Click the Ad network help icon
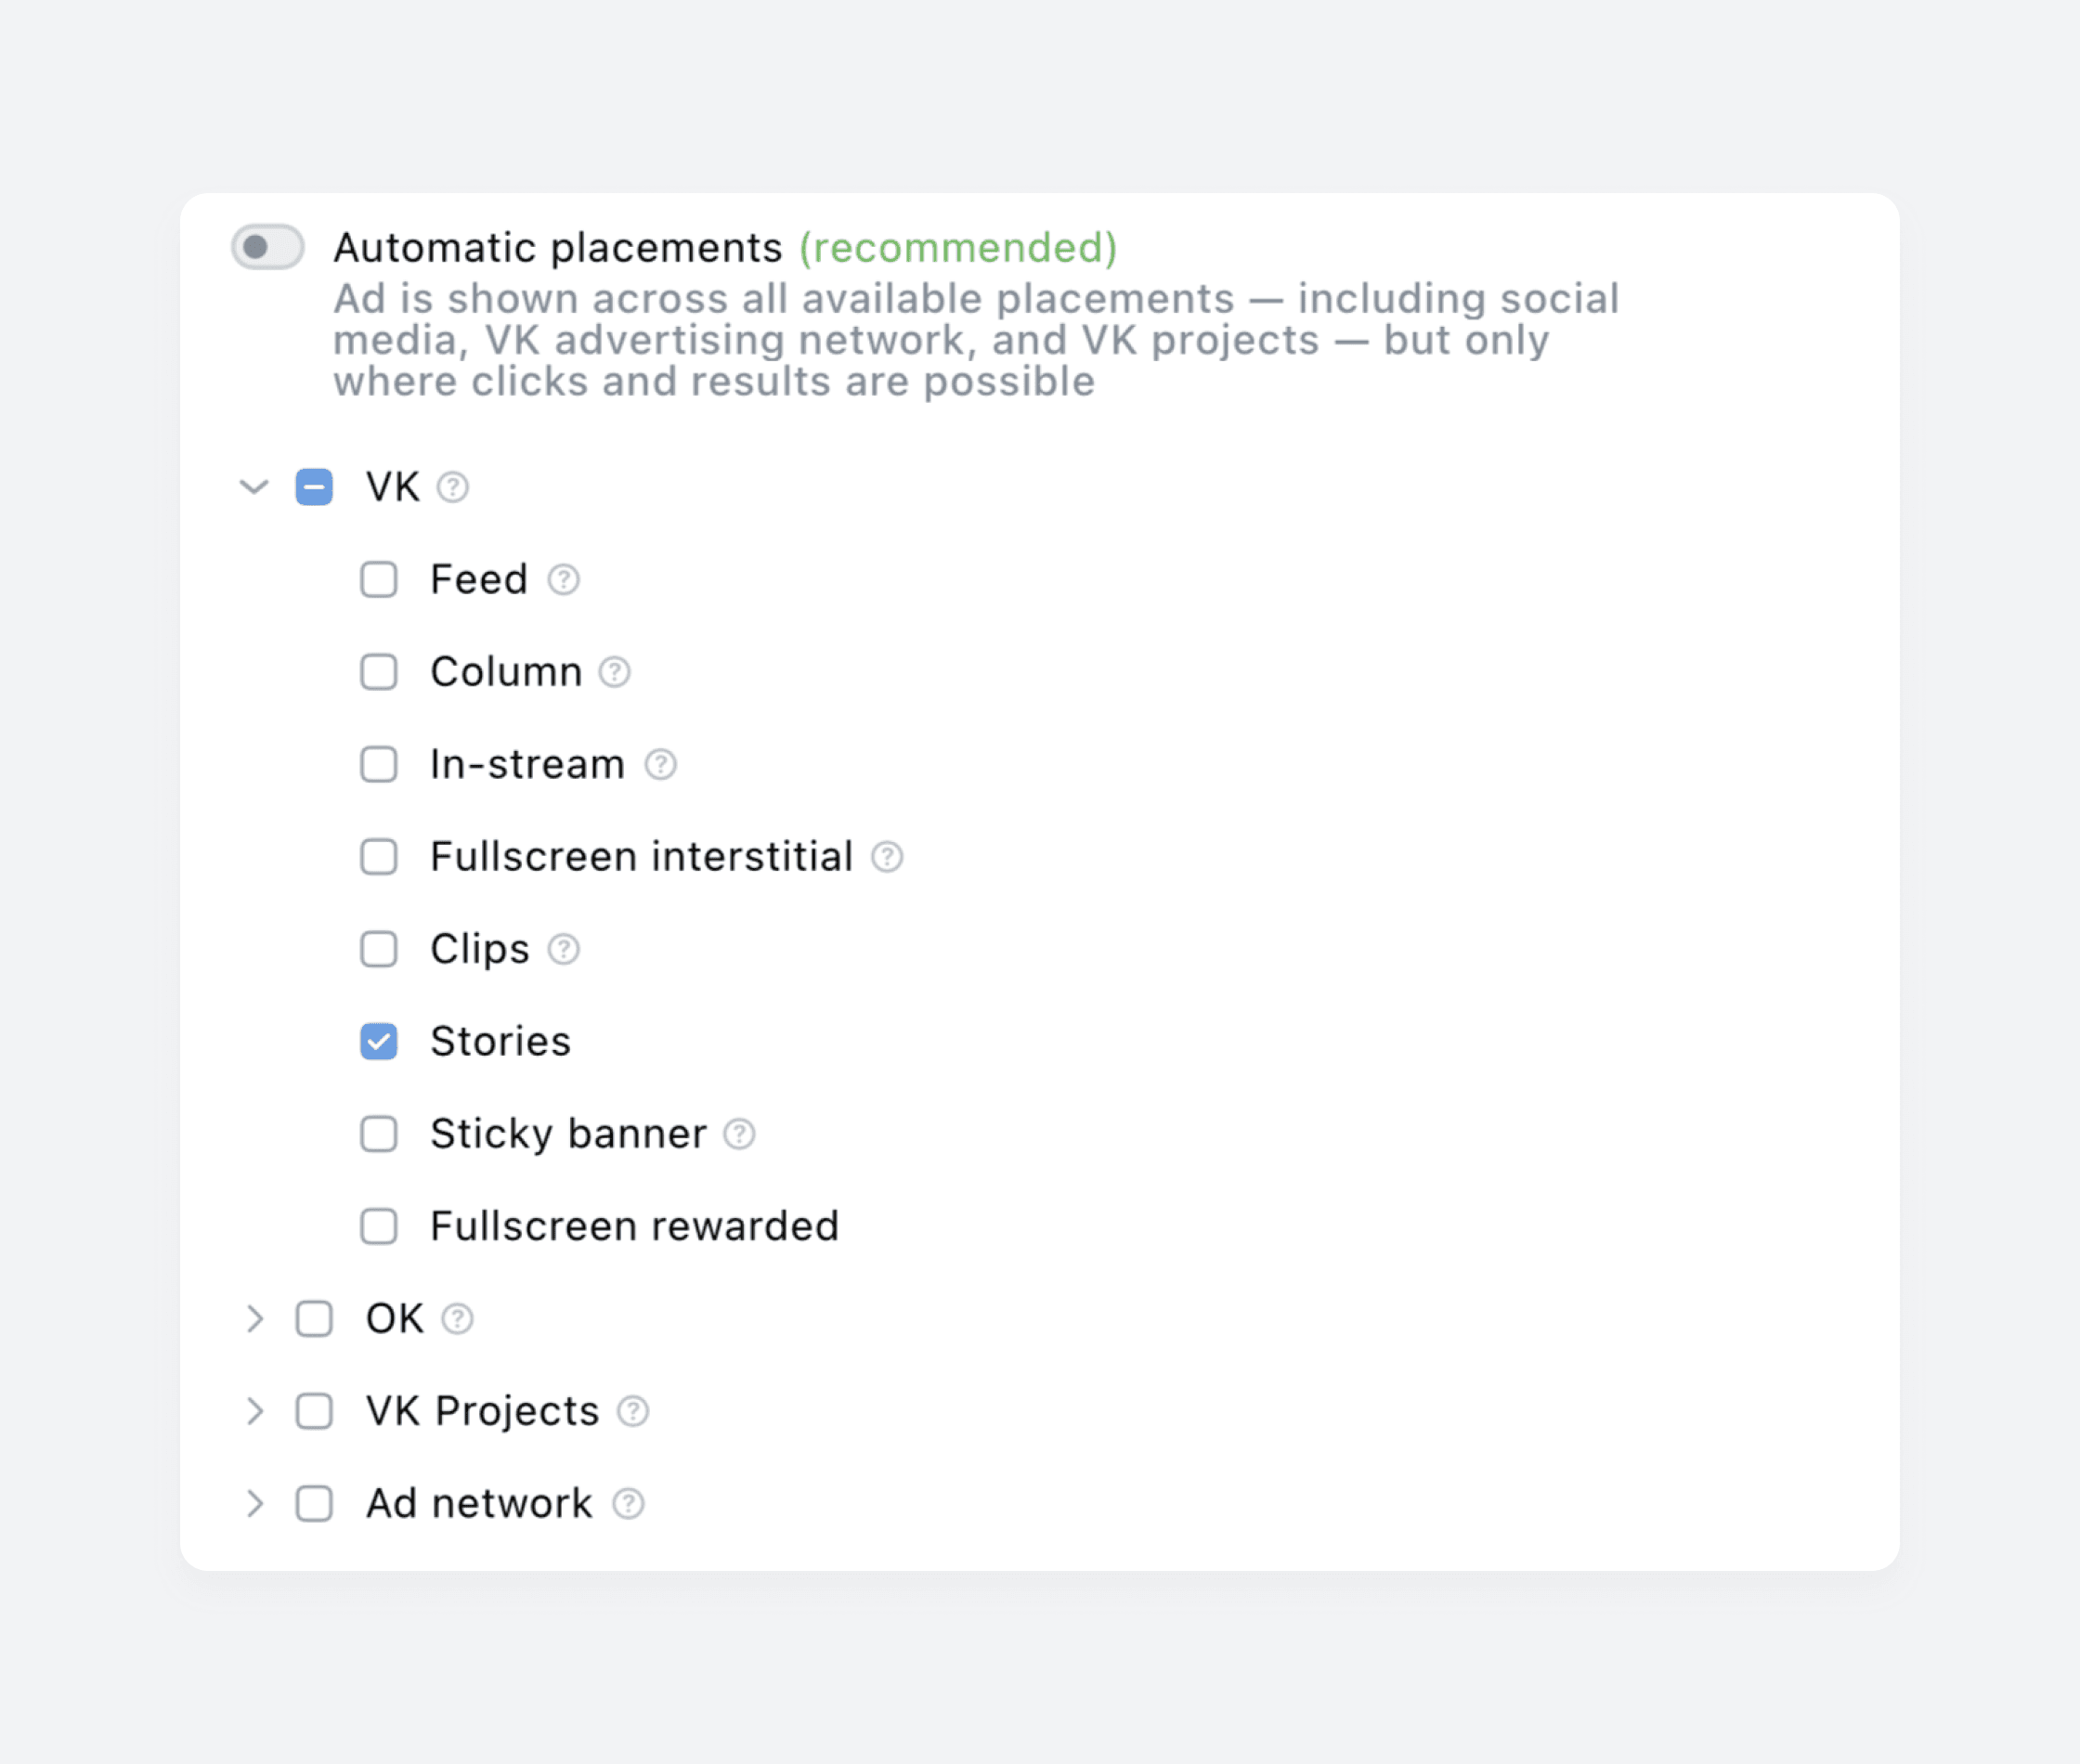The width and height of the screenshot is (2080, 1764). click(628, 1503)
